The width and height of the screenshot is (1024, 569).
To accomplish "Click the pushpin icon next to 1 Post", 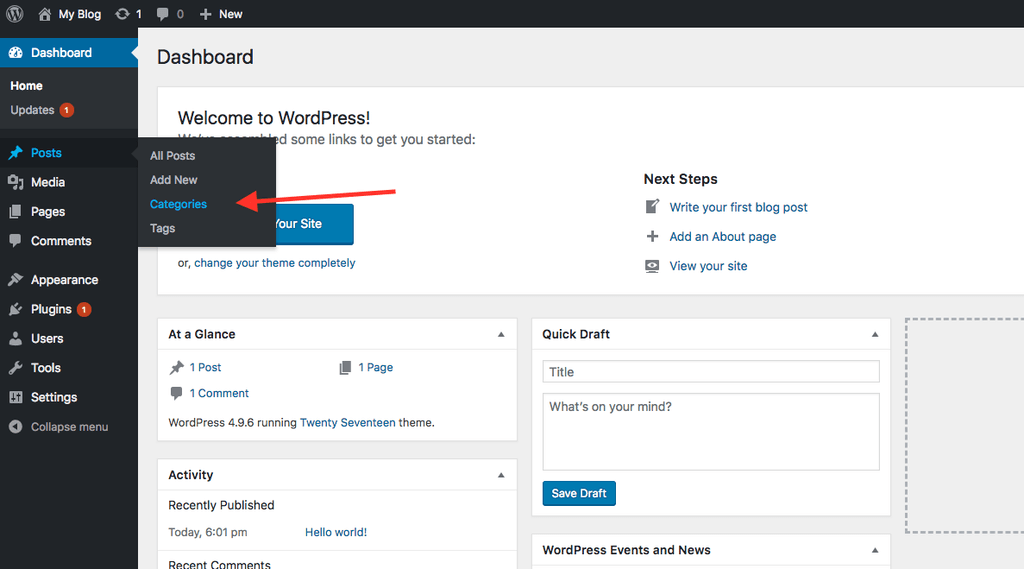I will pos(176,368).
